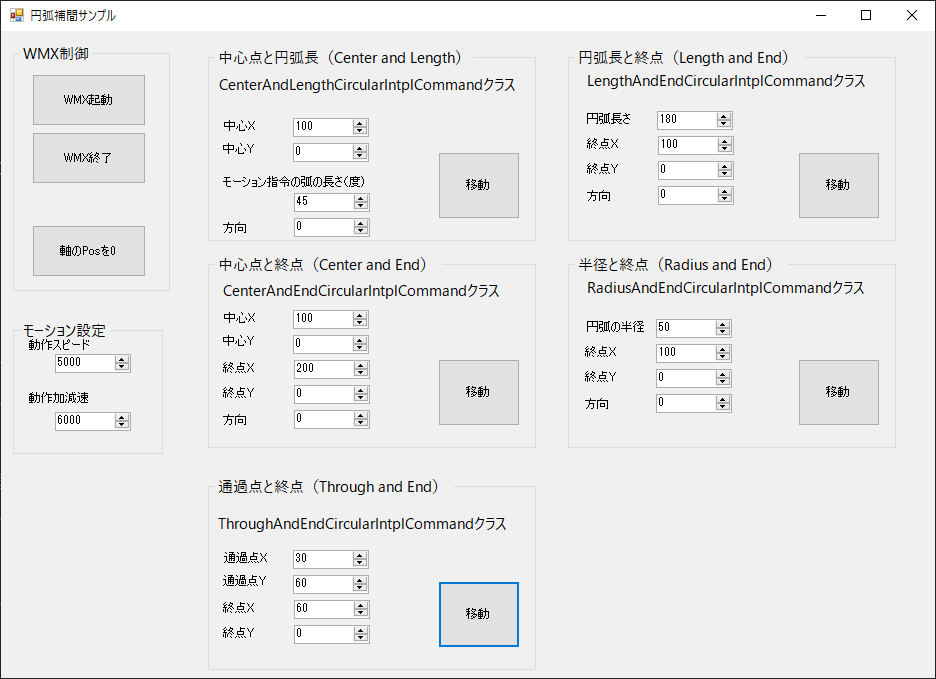This screenshot has width=936, height=679.
Task: Click the WMX起動 button
Action: pyautogui.click(x=89, y=100)
